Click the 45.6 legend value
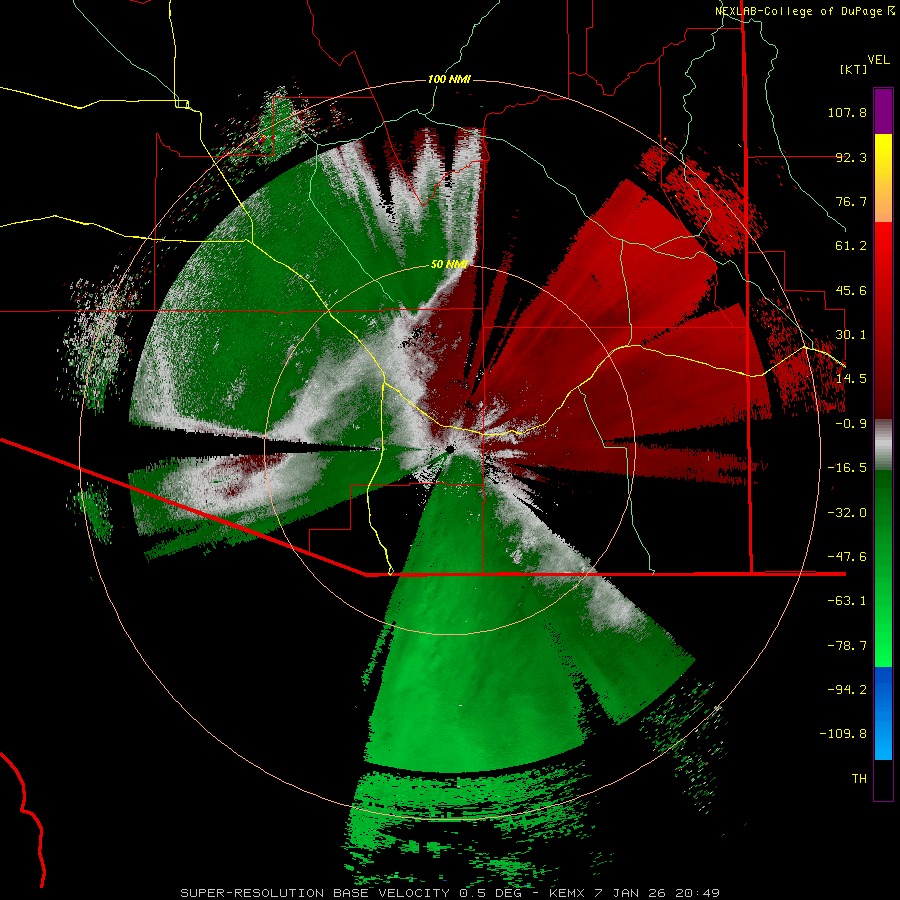 tap(851, 290)
